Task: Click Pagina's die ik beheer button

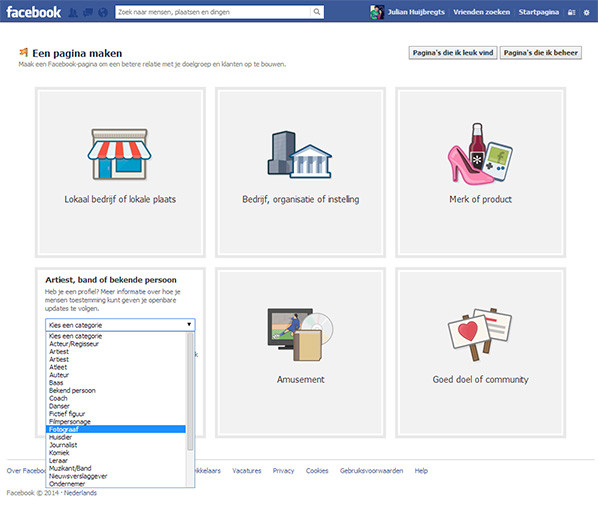Action: point(541,53)
